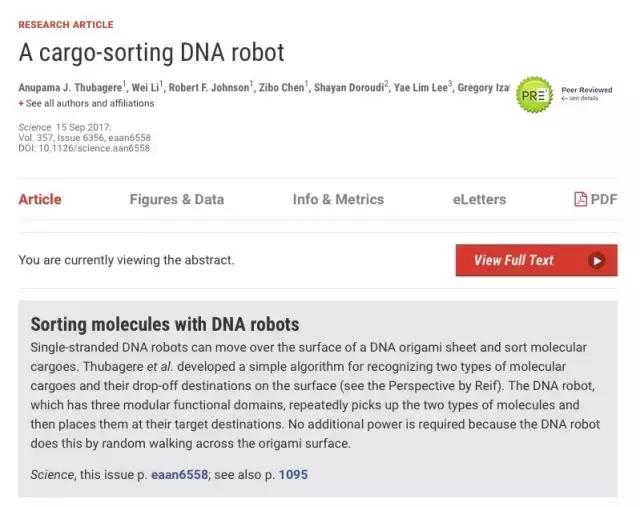Click the red PDF file icon
This screenshot has height=507, width=640.
pyautogui.click(x=581, y=199)
